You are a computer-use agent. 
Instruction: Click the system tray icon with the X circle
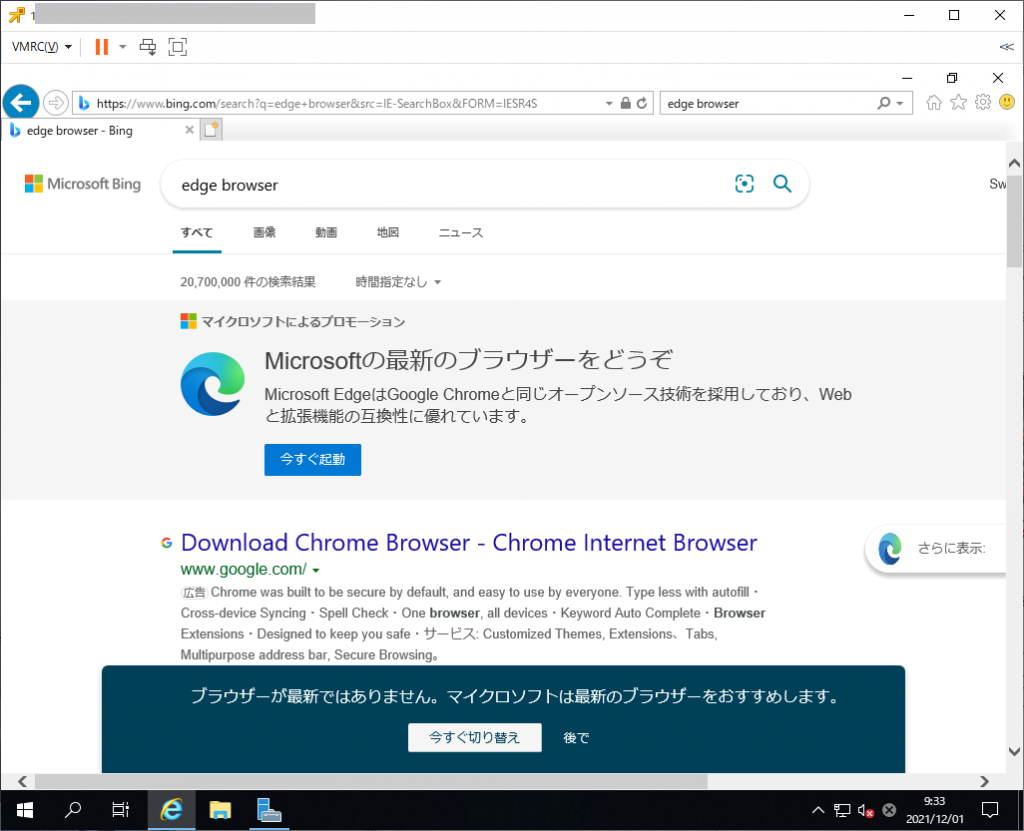coord(889,811)
